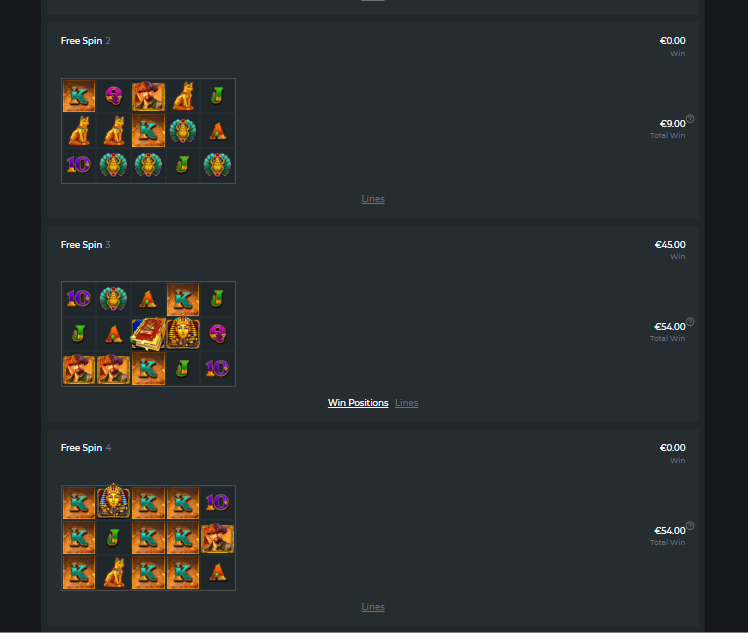Open Lines link under Free Spin 4
The height and width of the screenshot is (638, 748).
coord(373,607)
